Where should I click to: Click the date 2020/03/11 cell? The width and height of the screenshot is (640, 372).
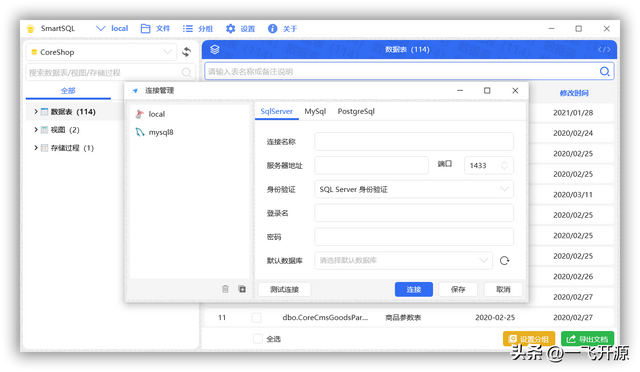tap(573, 194)
